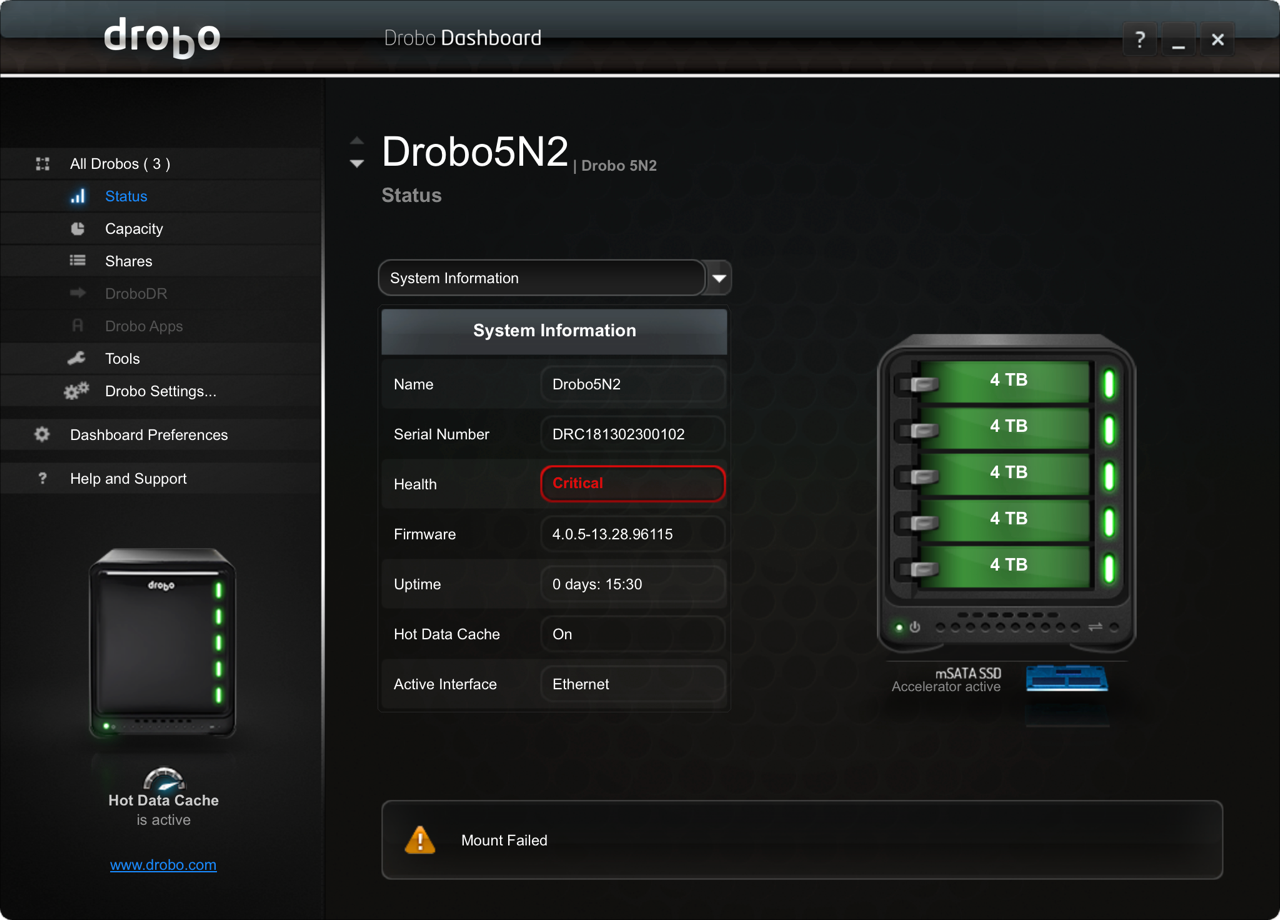Select Drobo Apps in the sidebar
Image resolution: width=1280 pixels, height=920 pixels.
click(x=144, y=326)
